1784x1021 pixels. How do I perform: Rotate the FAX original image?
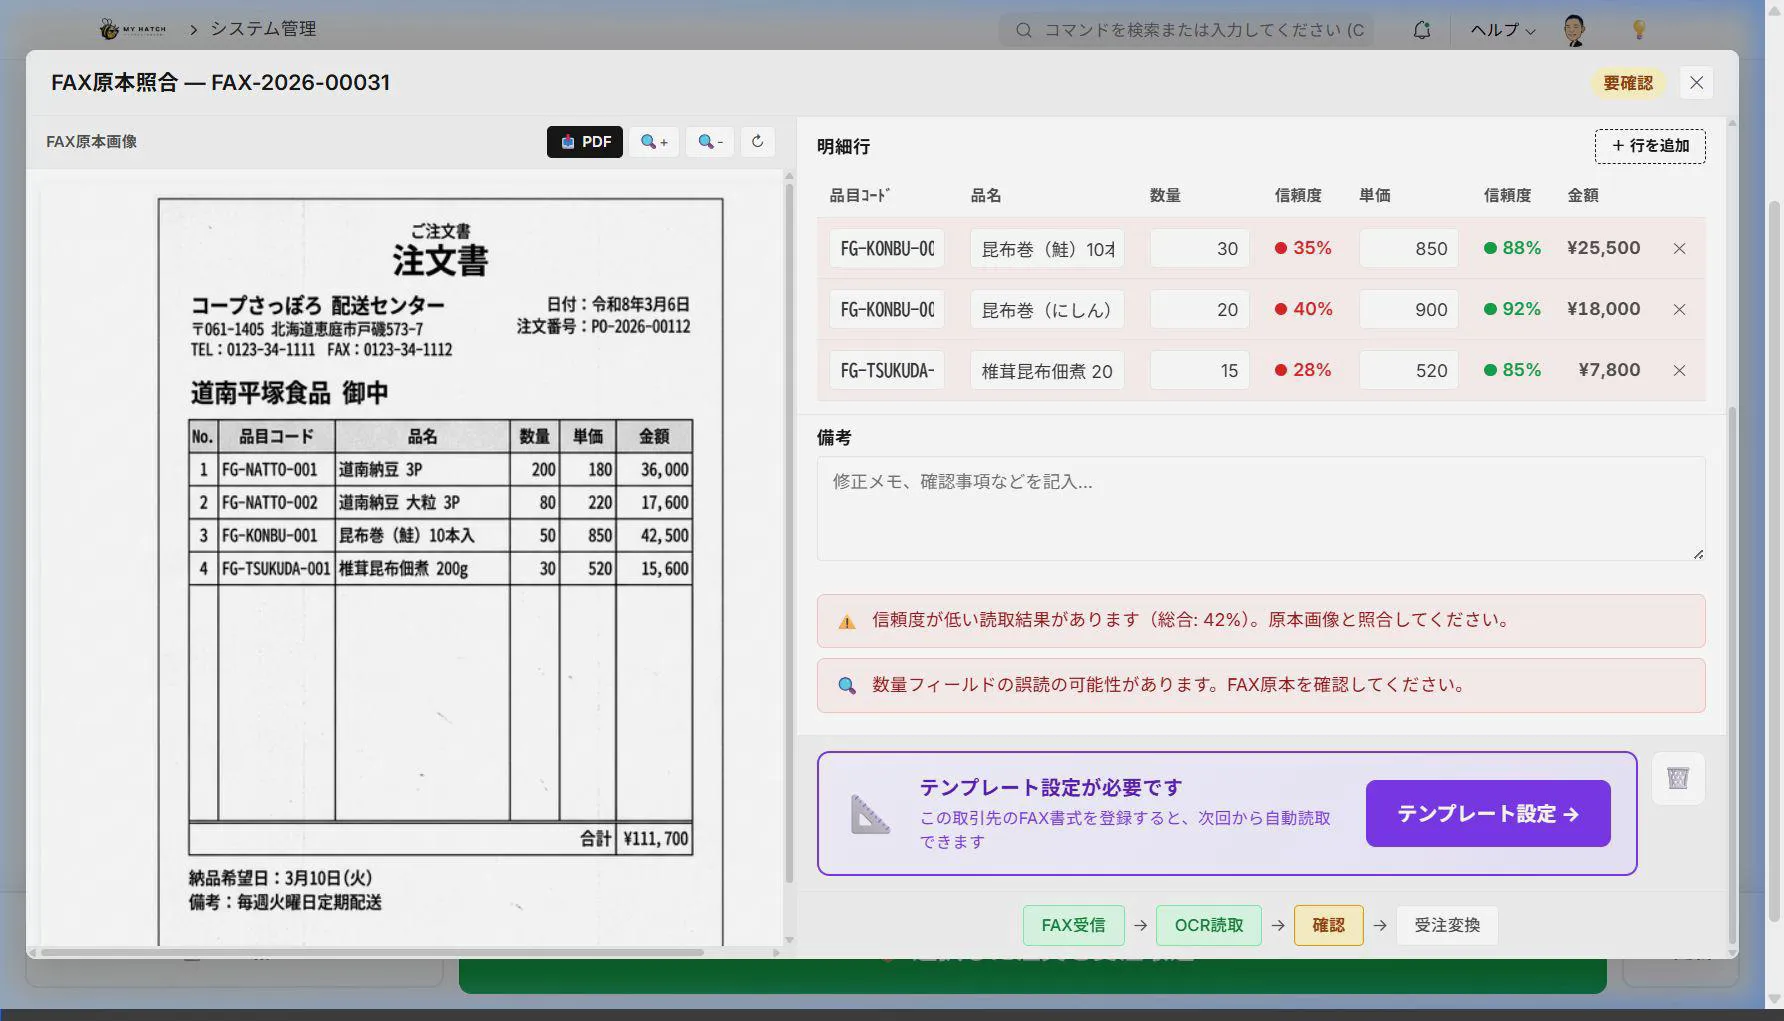tap(757, 142)
